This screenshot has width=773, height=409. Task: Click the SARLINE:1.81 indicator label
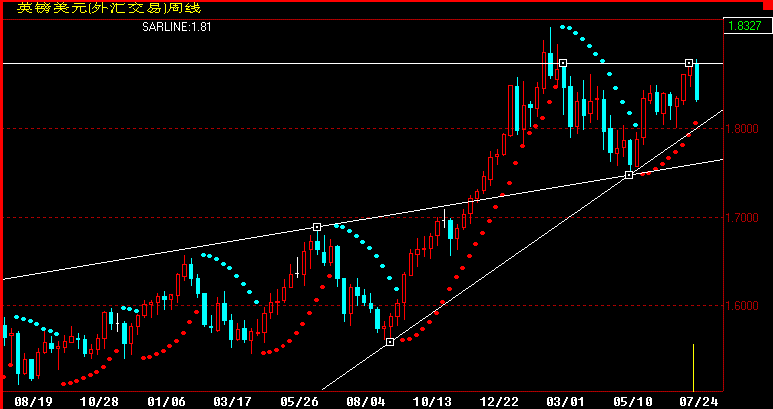(177, 27)
